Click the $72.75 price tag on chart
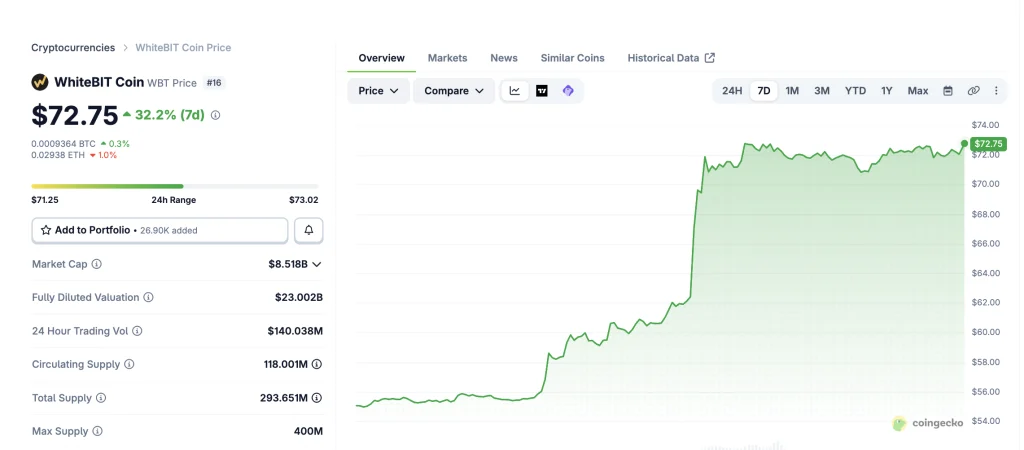The height and width of the screenshot is (450, 1024). (x=989, y=144)
